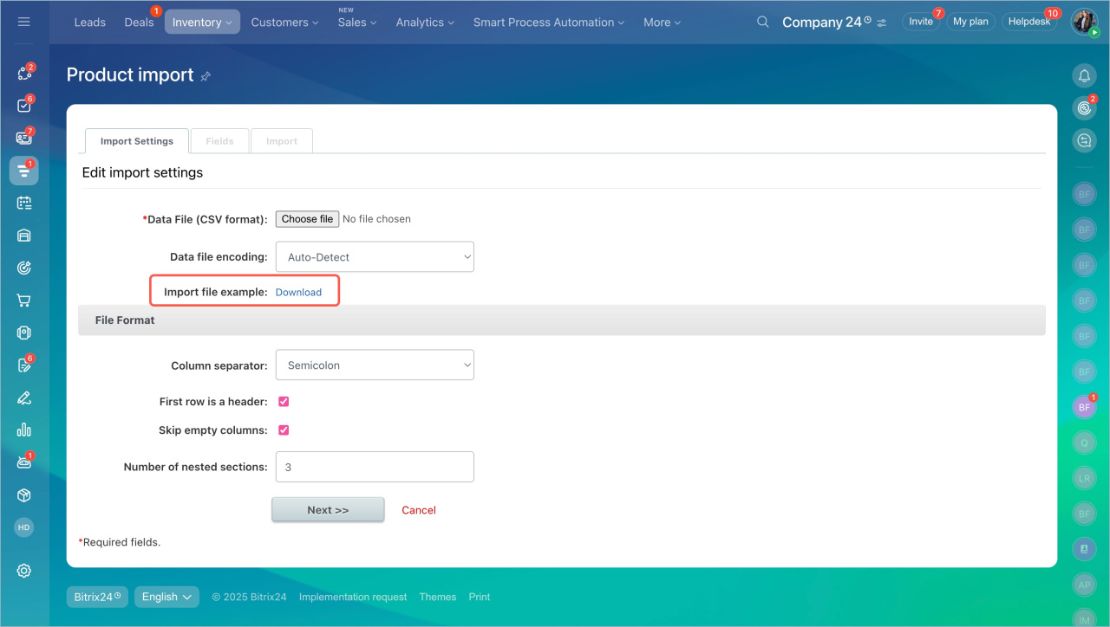Open the notifications bell icon
This screenshot has width=1110, height=627.
pos(1084,76)
